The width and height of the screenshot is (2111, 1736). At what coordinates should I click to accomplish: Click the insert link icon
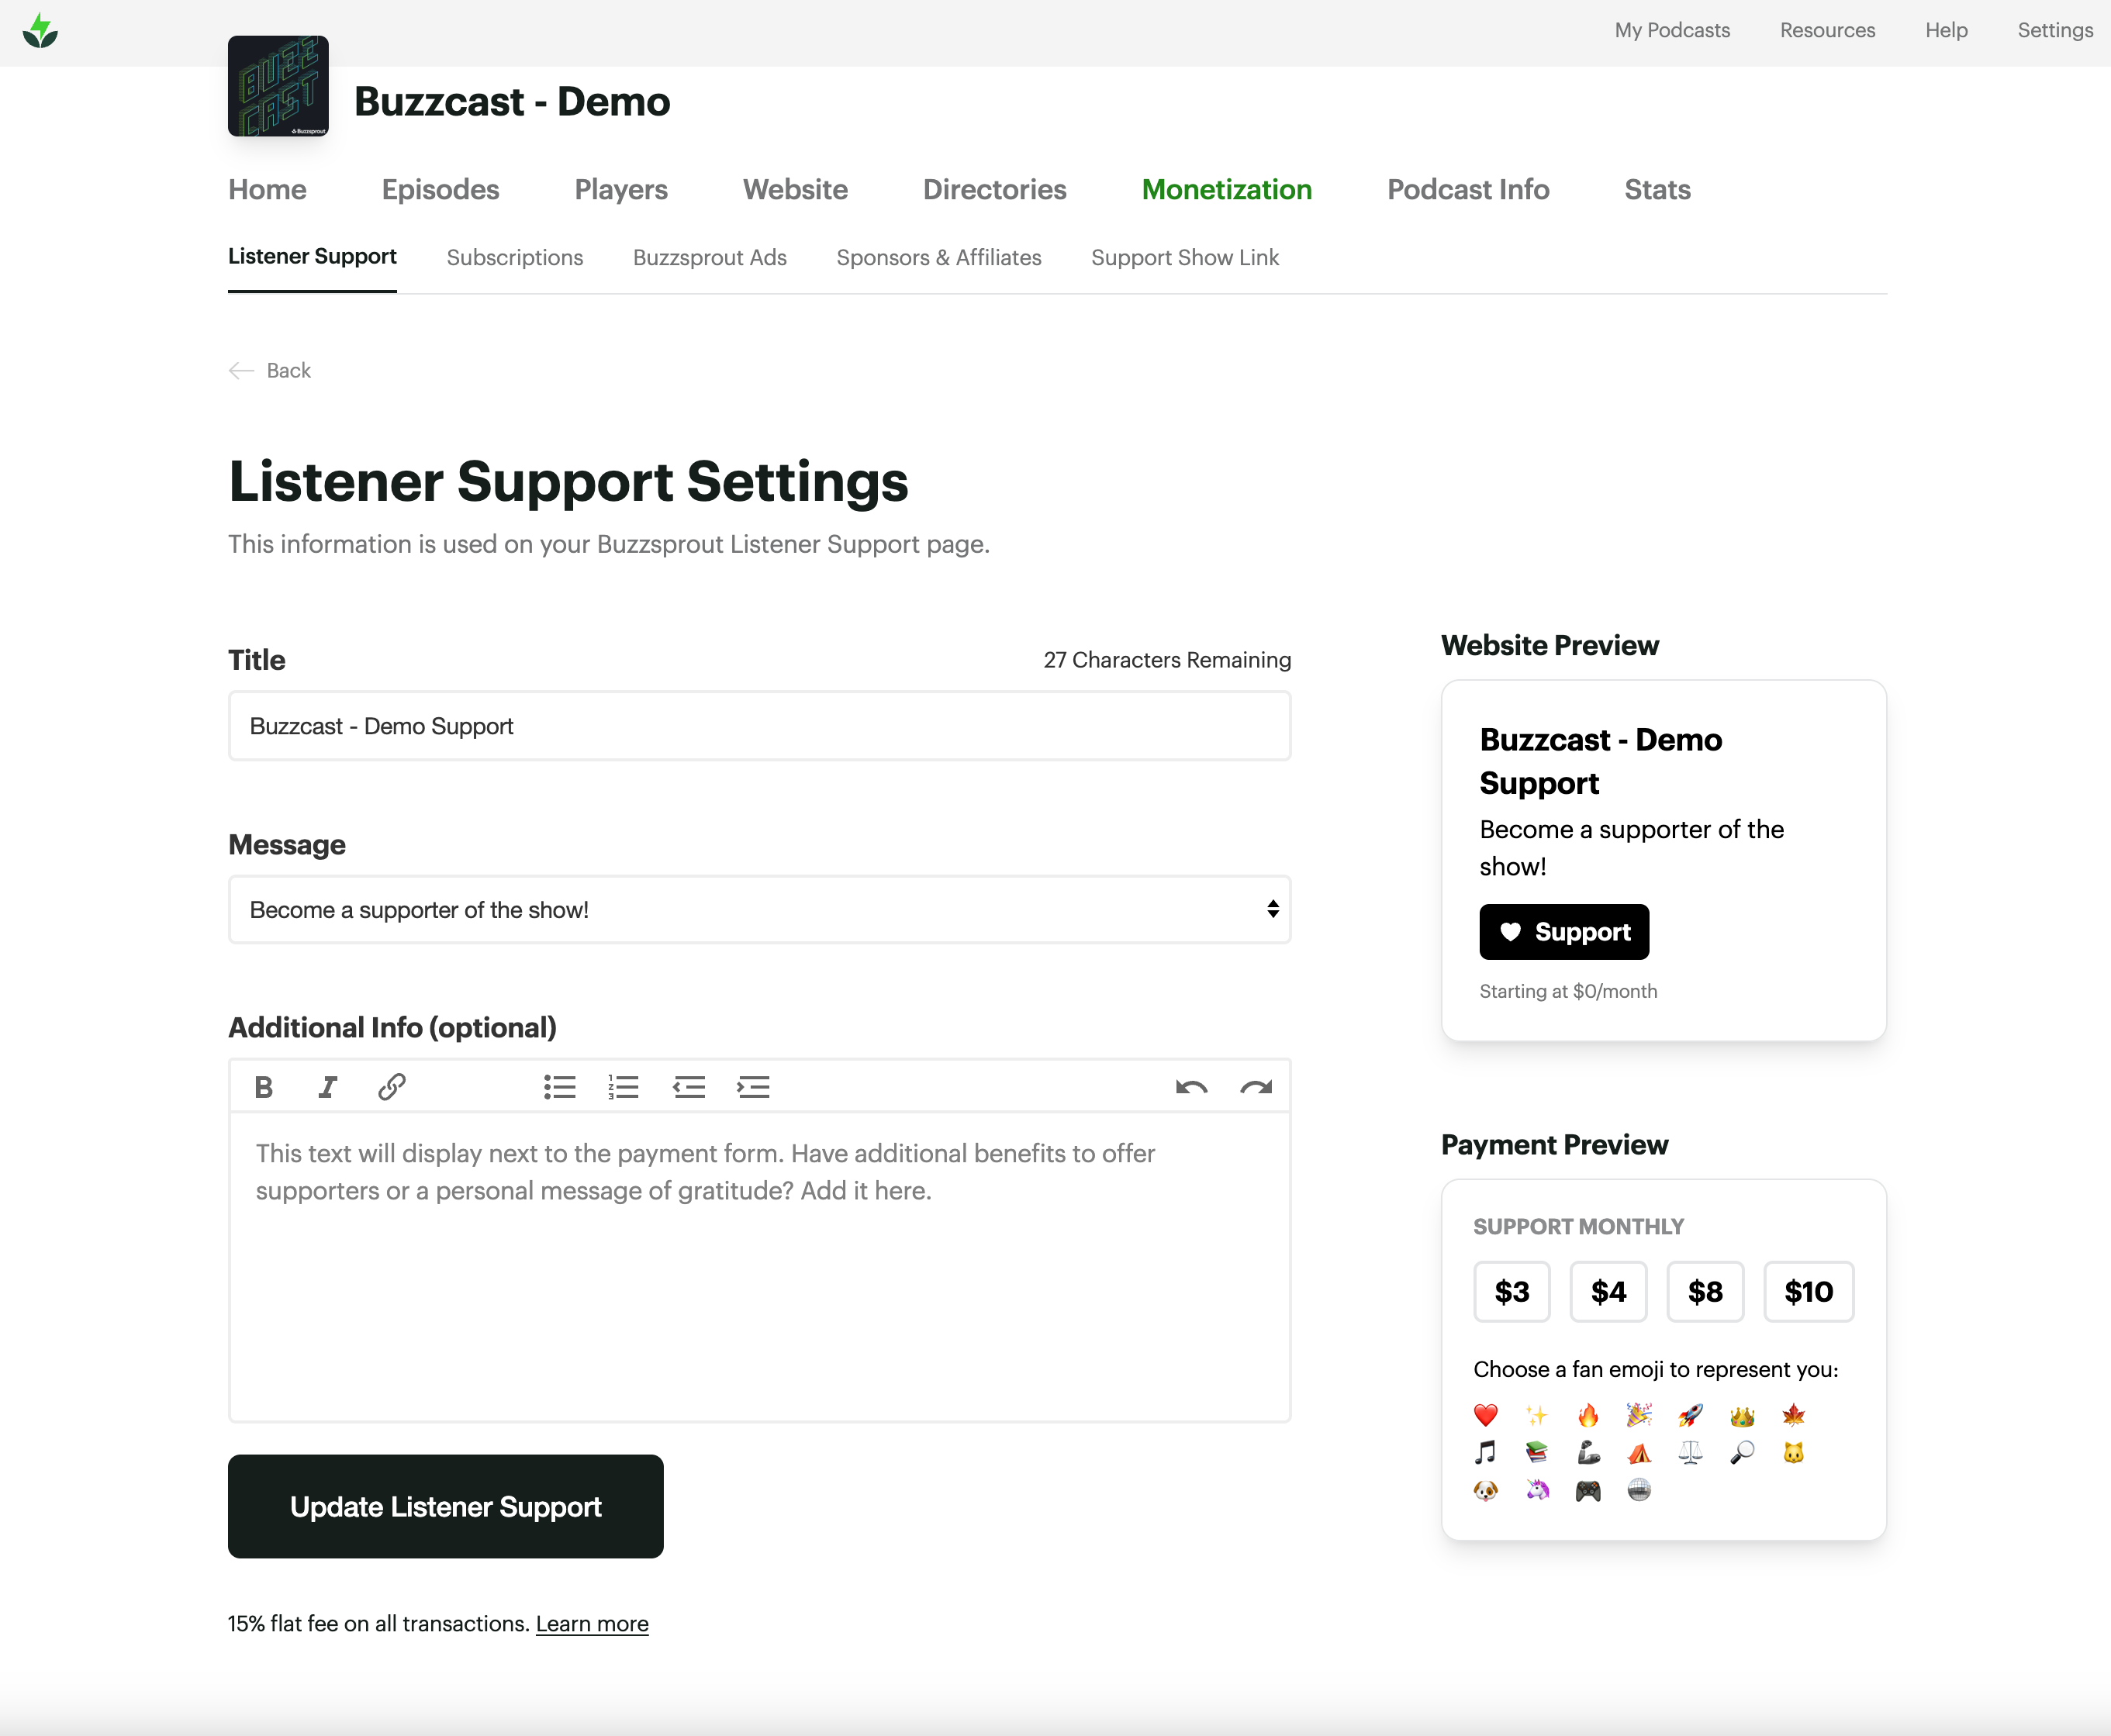[391, 1087]
